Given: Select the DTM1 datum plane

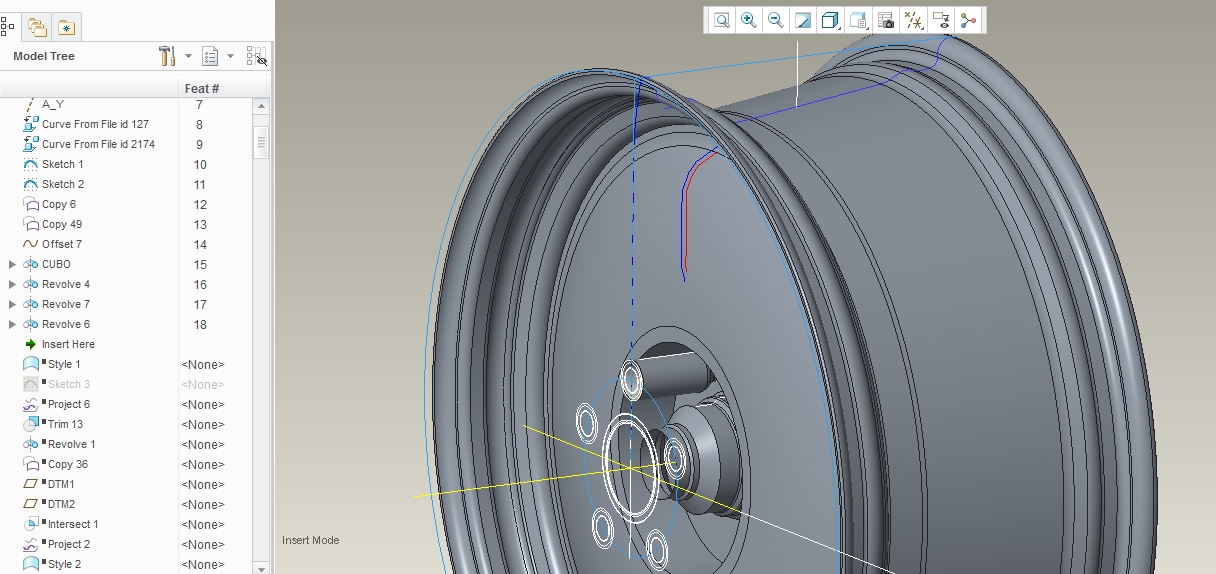Looking at the screenshot, I should point(61,484).
